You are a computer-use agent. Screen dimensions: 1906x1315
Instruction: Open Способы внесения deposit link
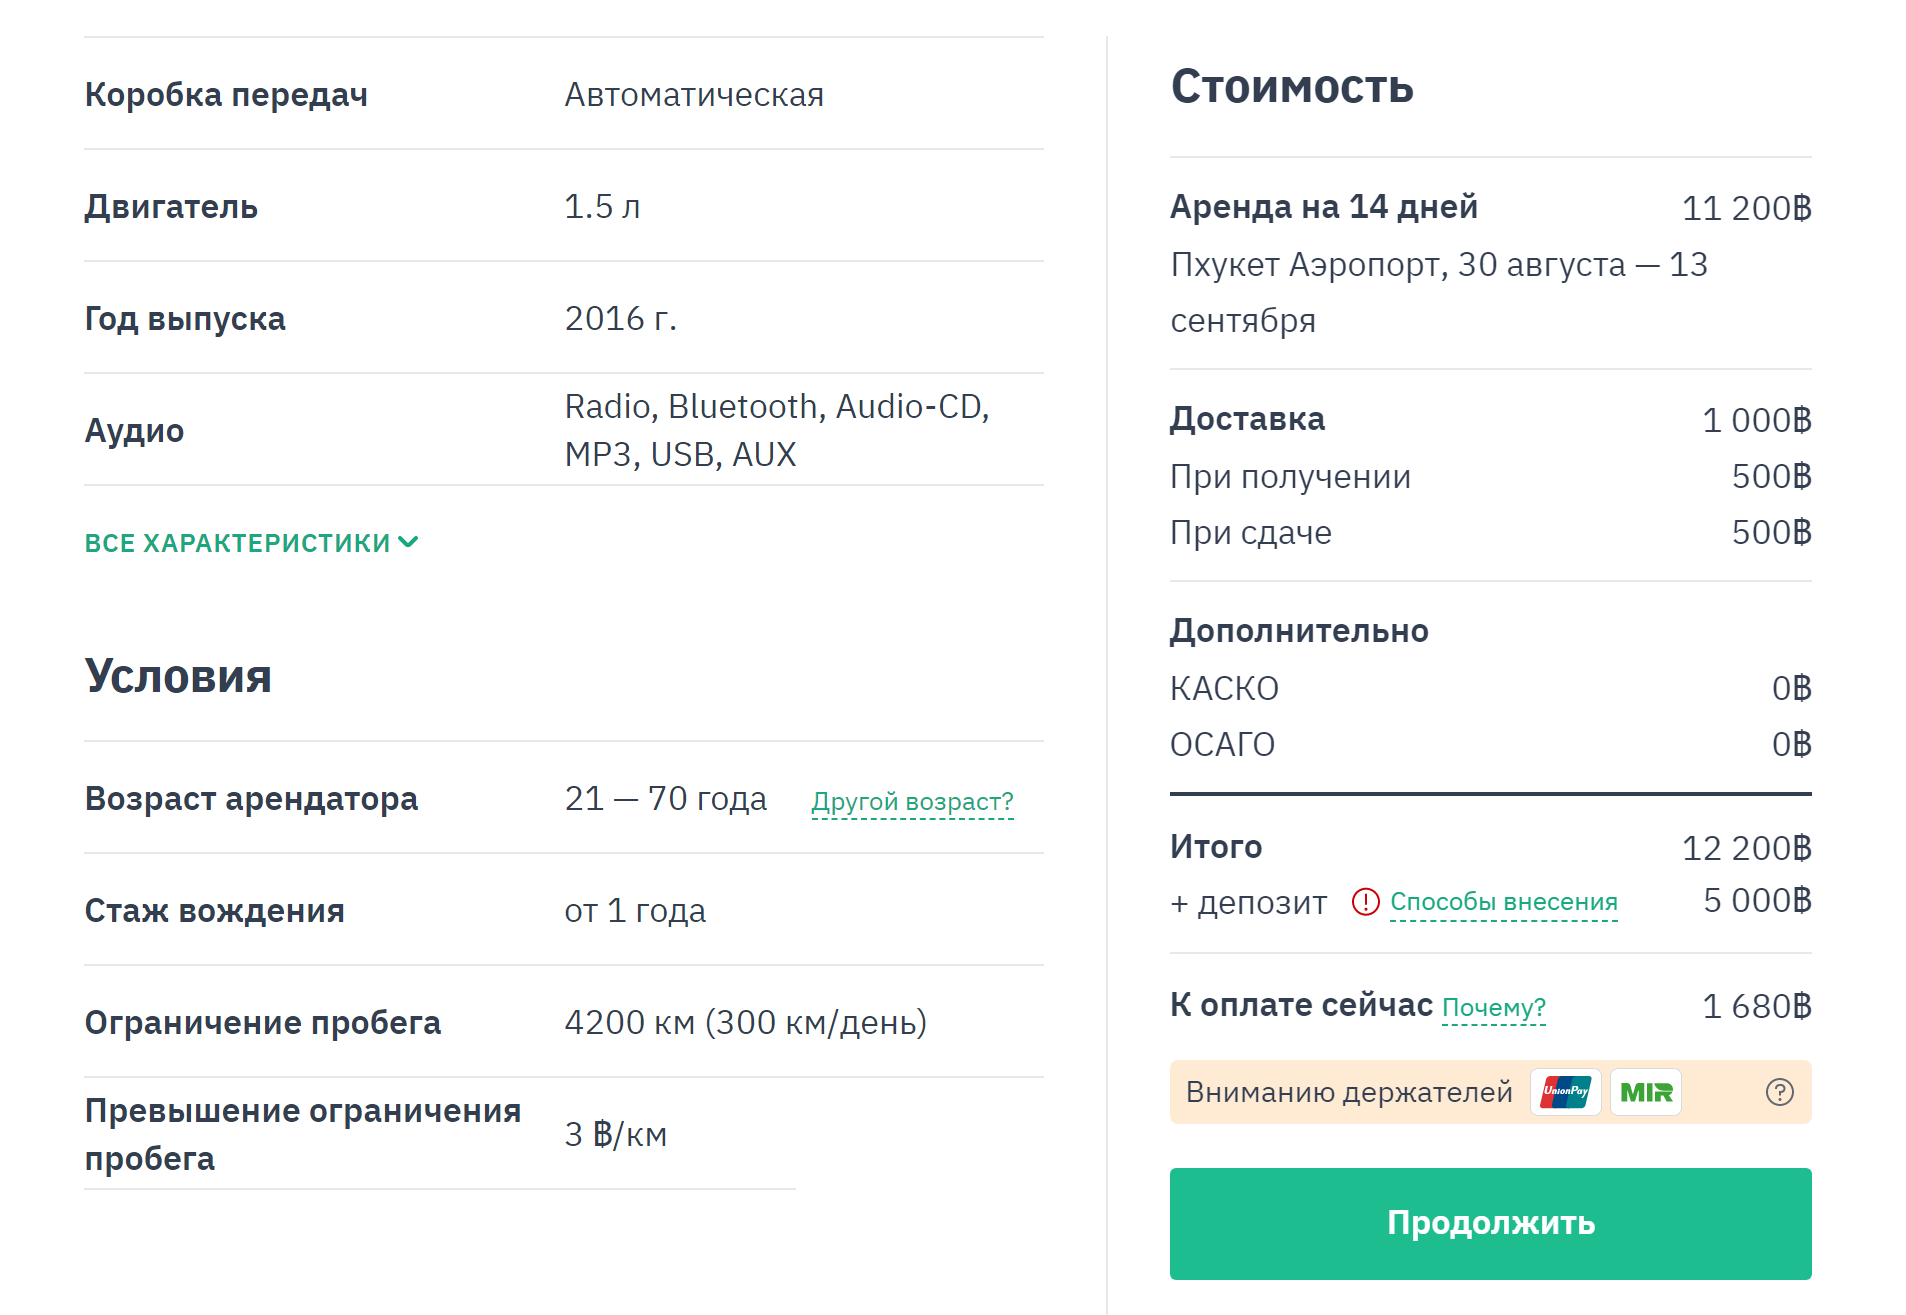[x=1504, y=902]
